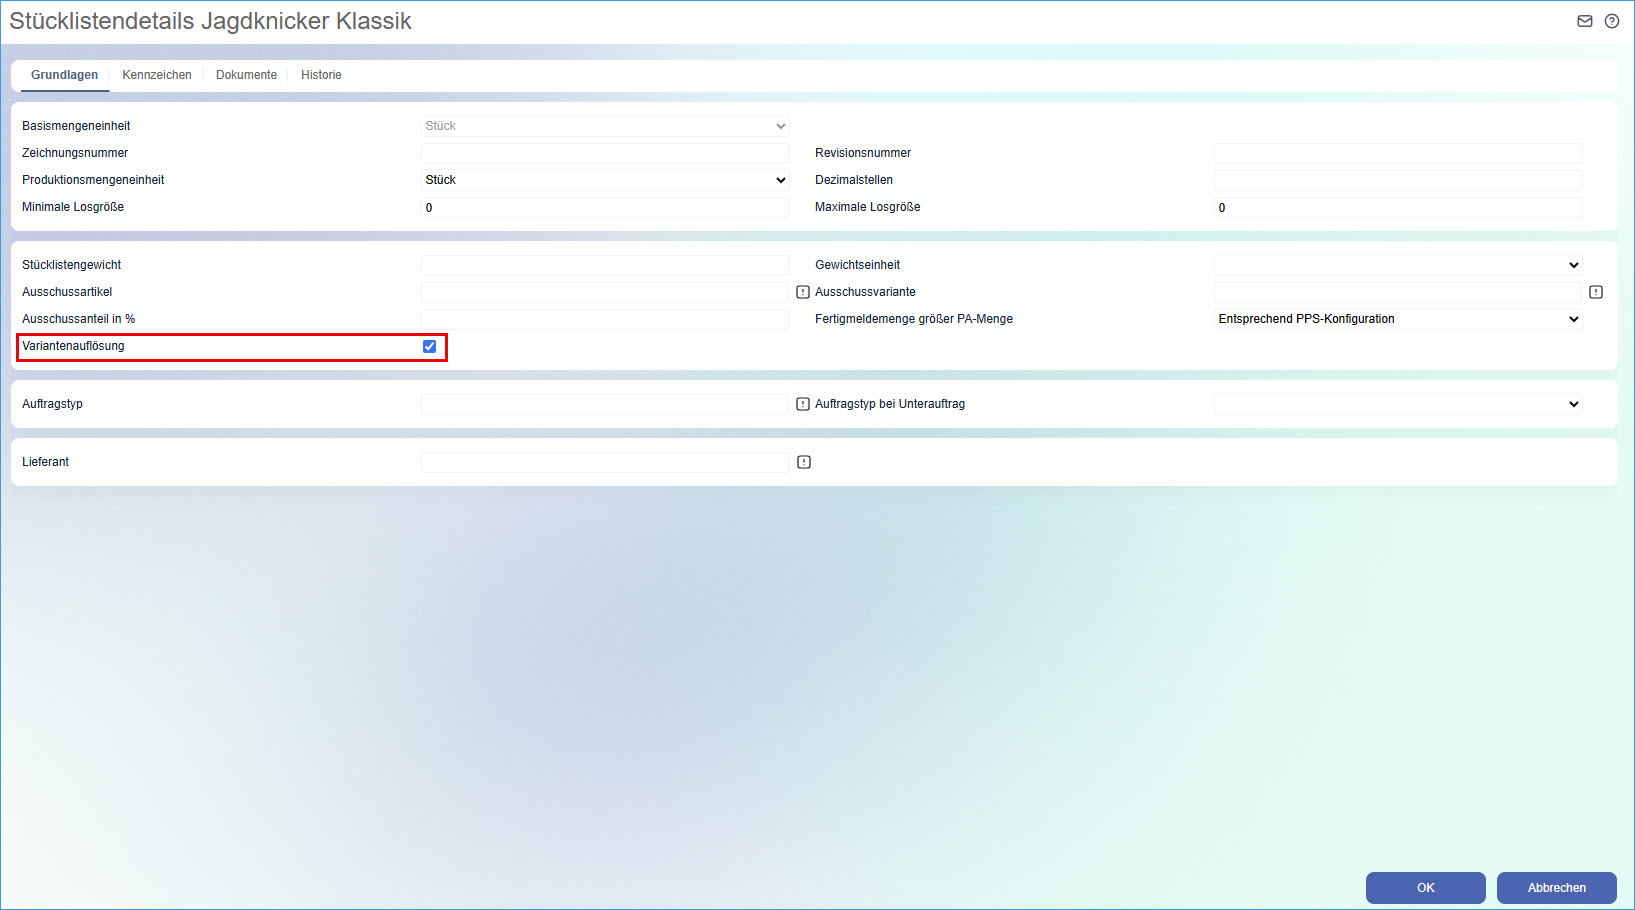
Task: Open lookup icon next to Lieferant field
Action: tap(804, 462)
